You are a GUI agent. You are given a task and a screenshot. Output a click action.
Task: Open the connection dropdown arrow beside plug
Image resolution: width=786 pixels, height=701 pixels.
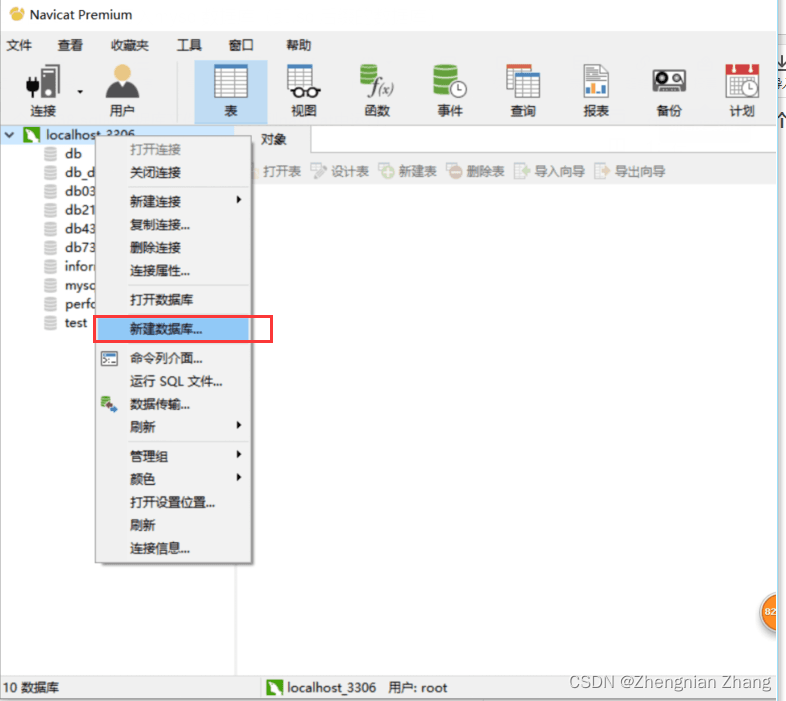[x=80, y=90]
